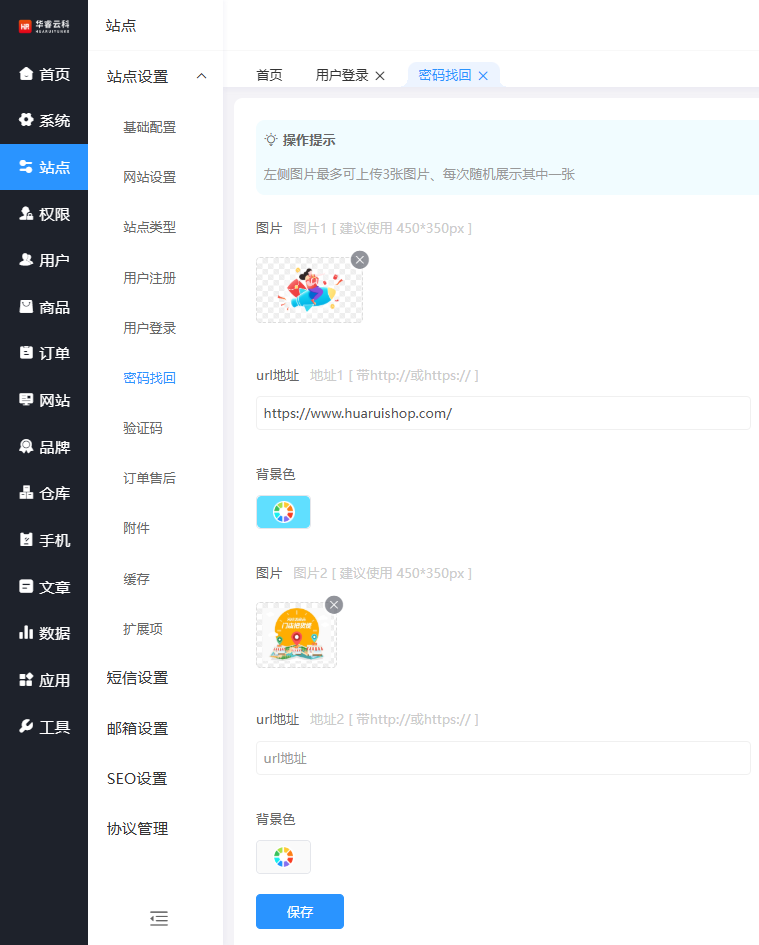Open the 基础配置 settings link

point(149,127)
